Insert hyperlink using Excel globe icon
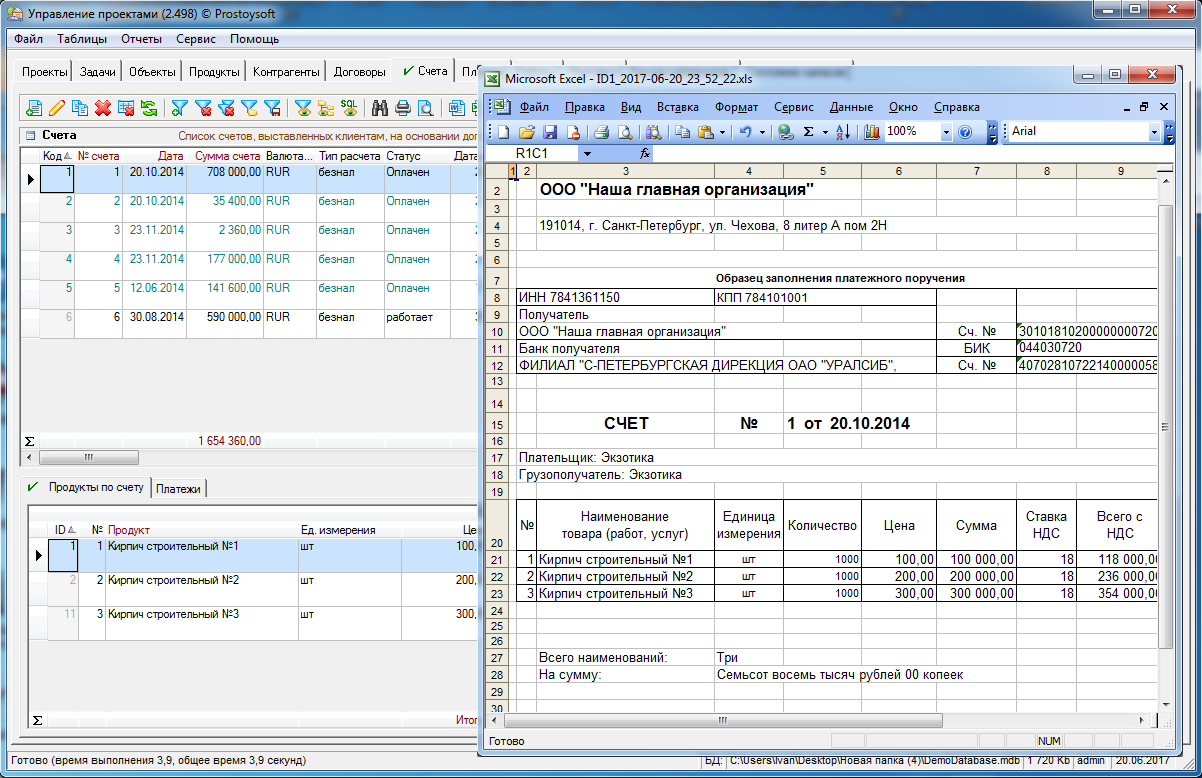 pos(784,131)
